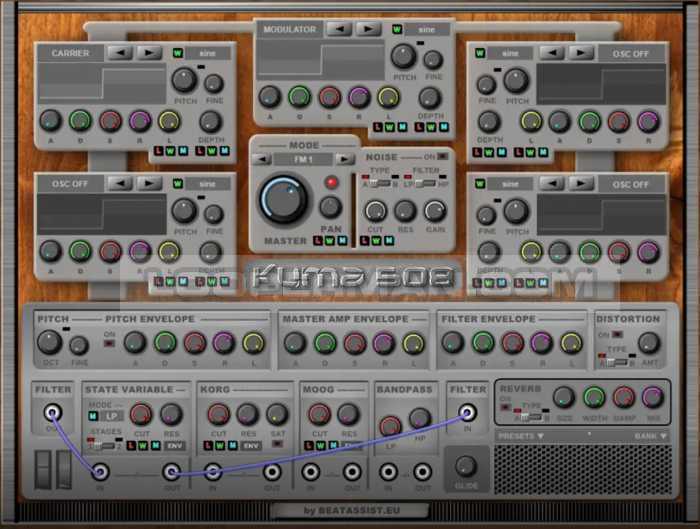Click previous arrow on Modulator oscillator
This screenshot has width=700, height=529.
tap(338, 29)
